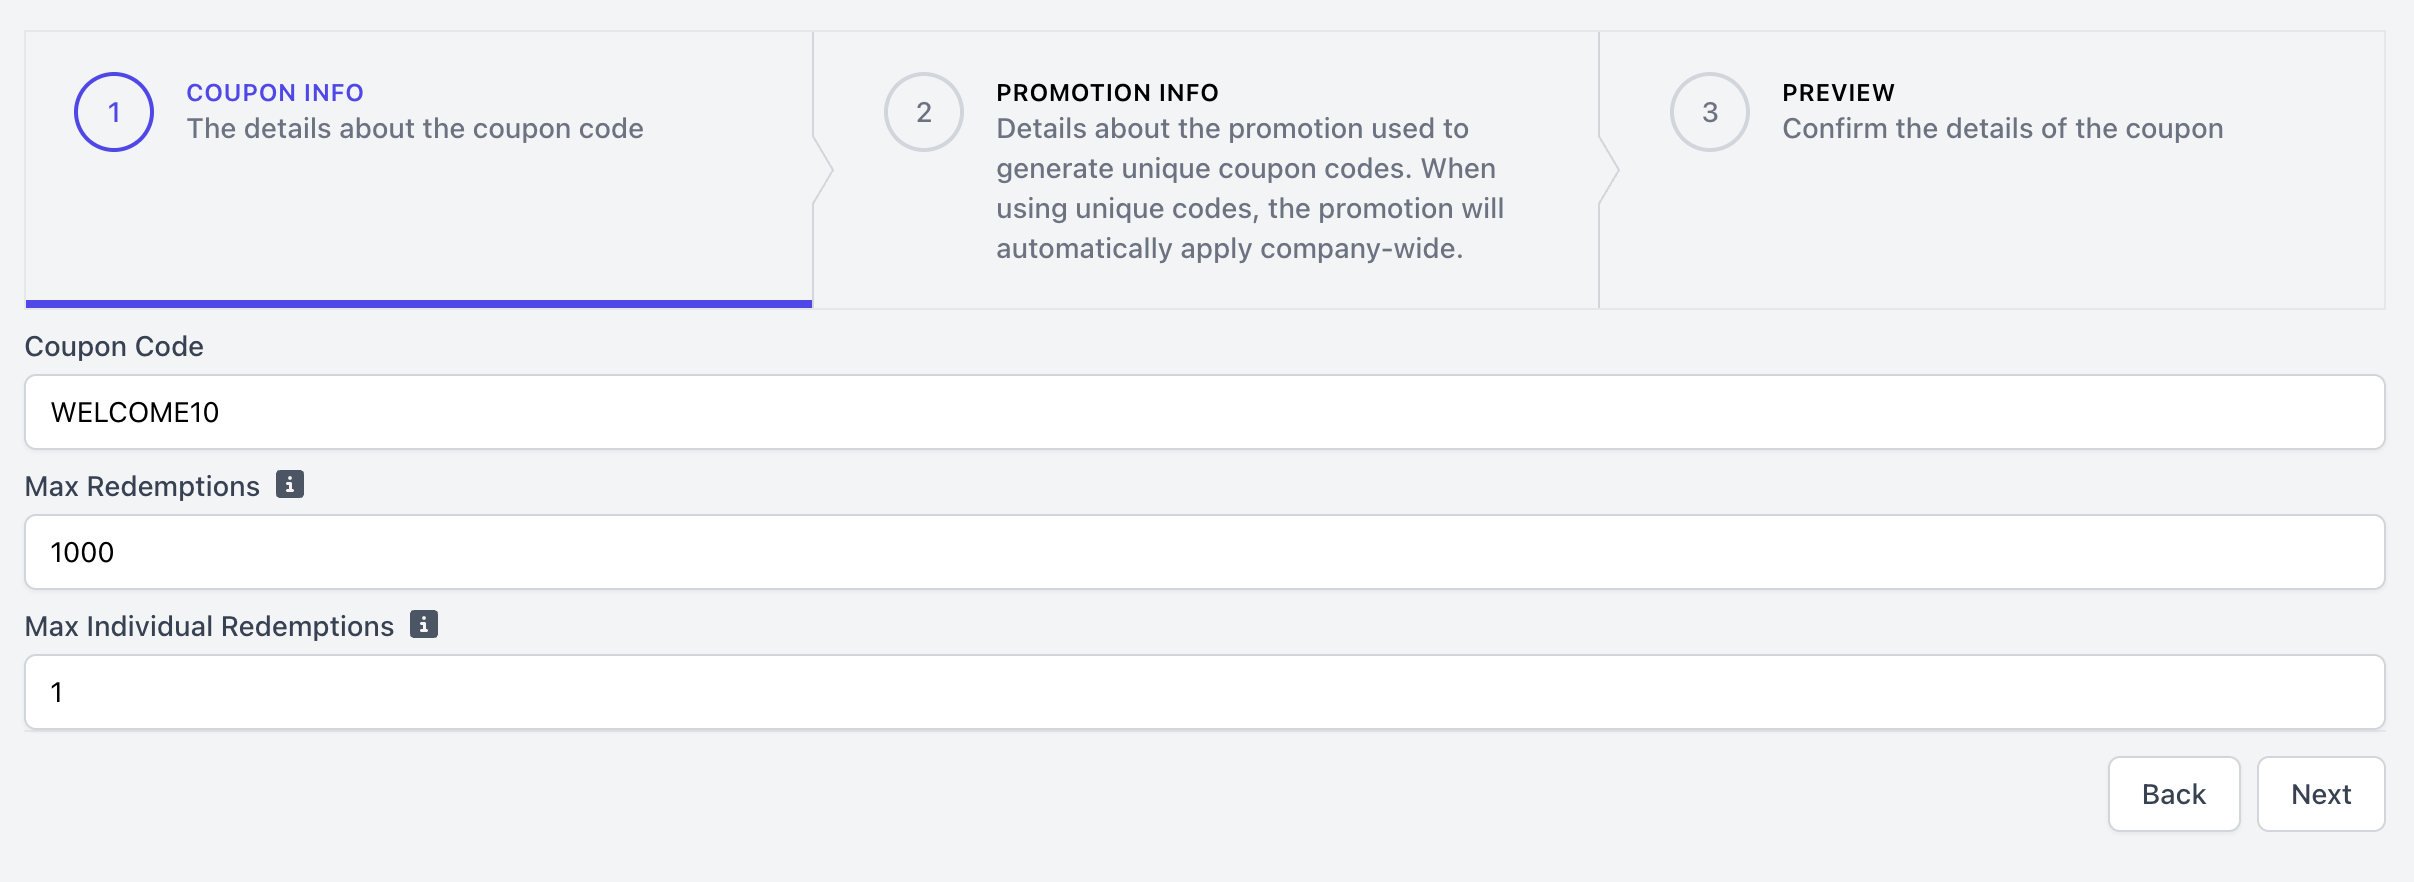Click into the Max Redemptions field

(1204, 552)
